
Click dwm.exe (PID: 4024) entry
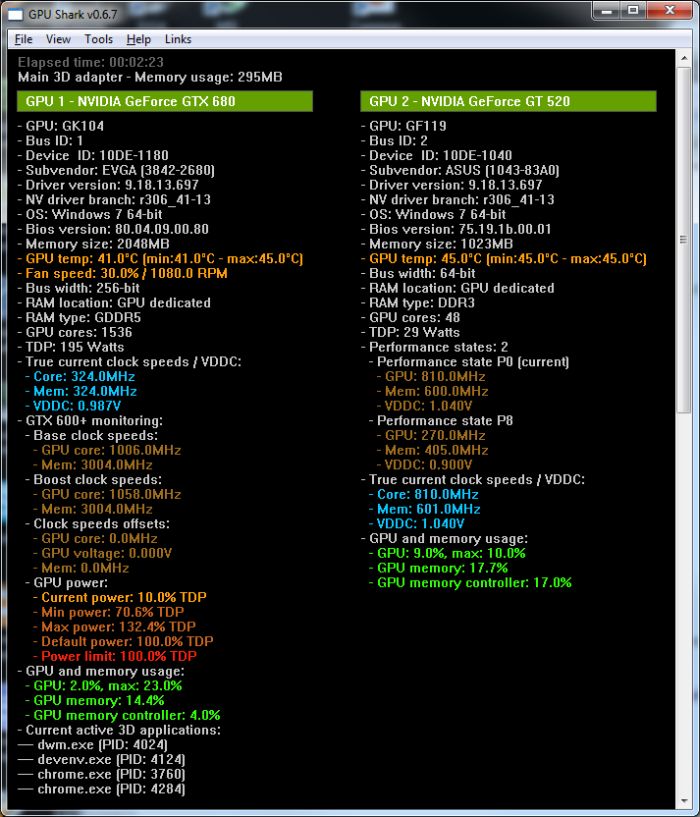[x=93, y=745]
